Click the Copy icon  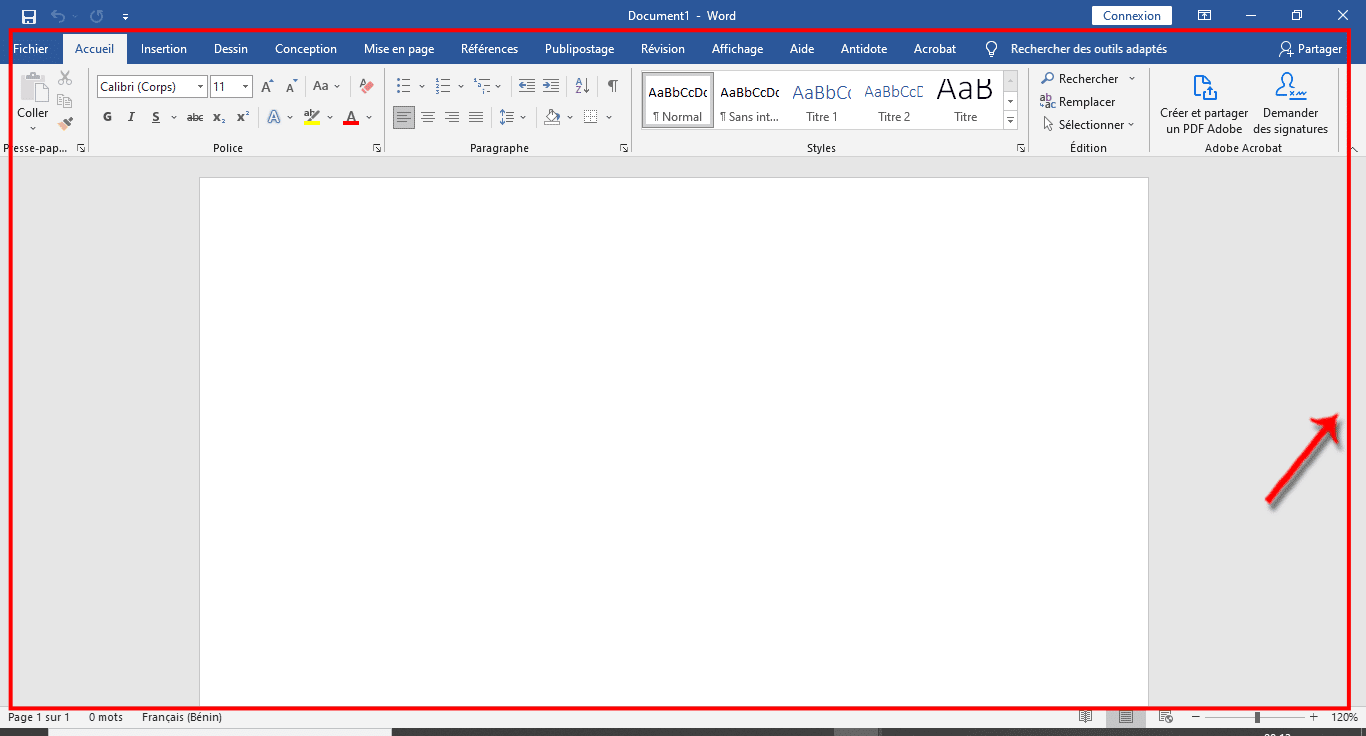click(65, 101)
